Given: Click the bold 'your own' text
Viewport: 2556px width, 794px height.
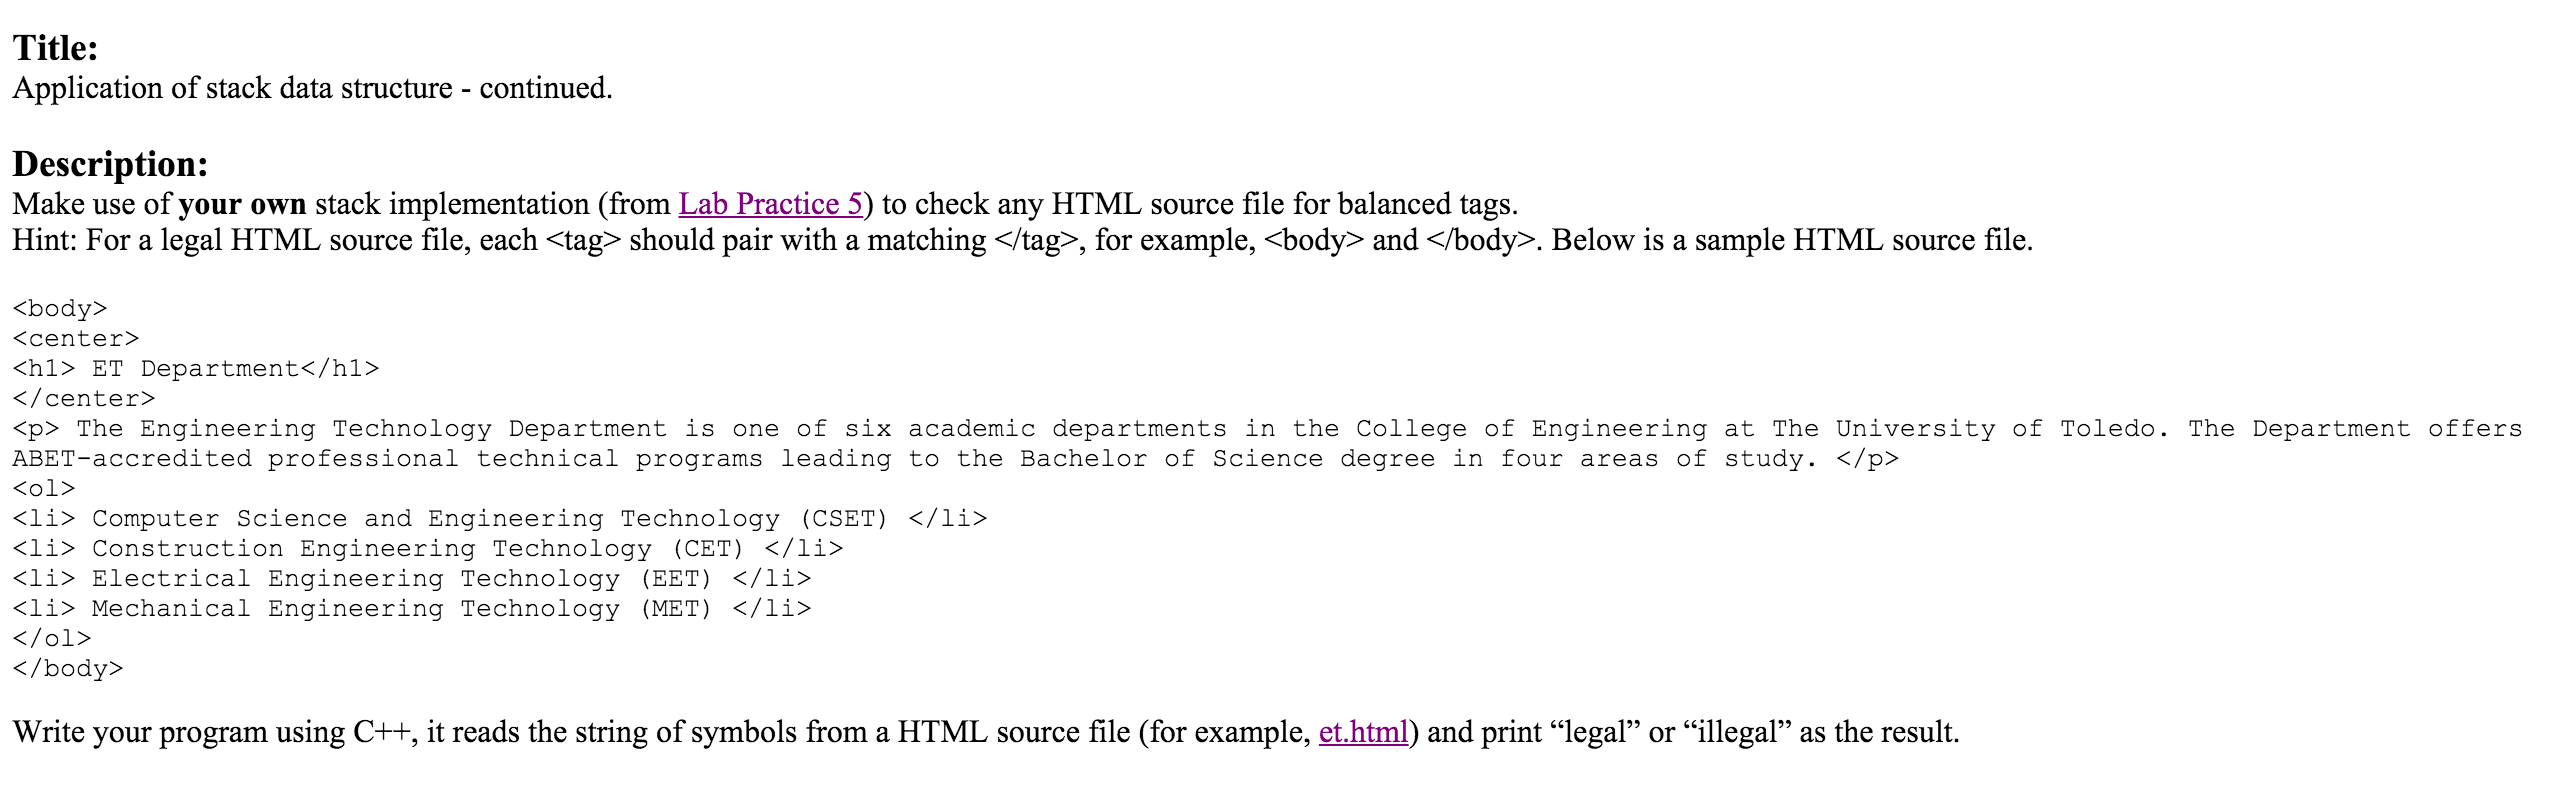Looking at the screenshot, I should [242, 204].
